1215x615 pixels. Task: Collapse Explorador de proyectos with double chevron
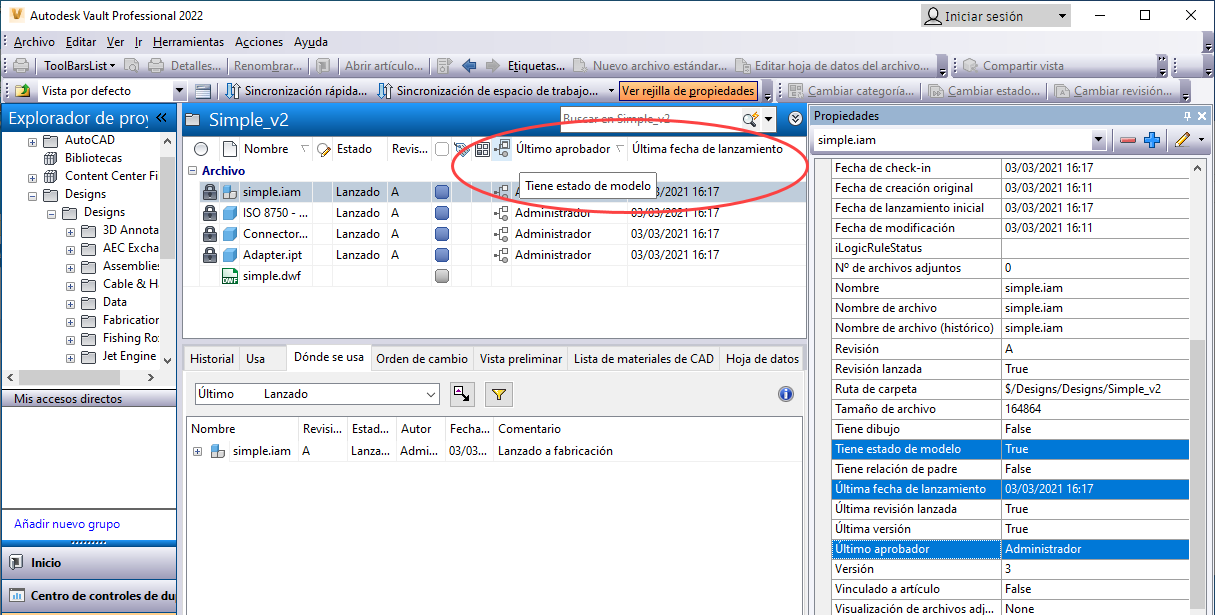161,118
